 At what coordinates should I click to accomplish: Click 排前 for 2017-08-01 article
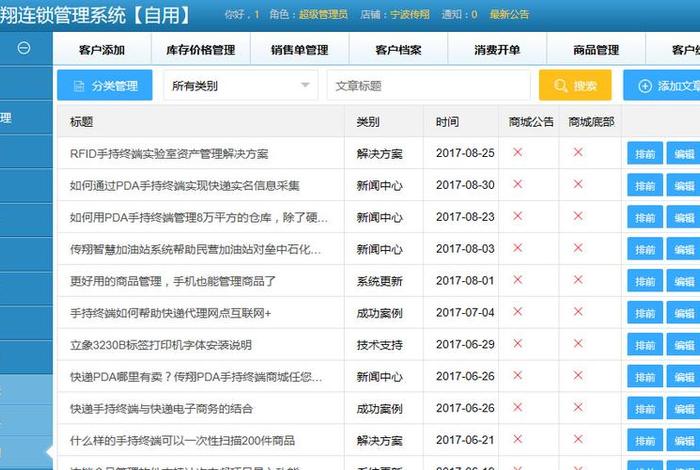pos(645,281)
